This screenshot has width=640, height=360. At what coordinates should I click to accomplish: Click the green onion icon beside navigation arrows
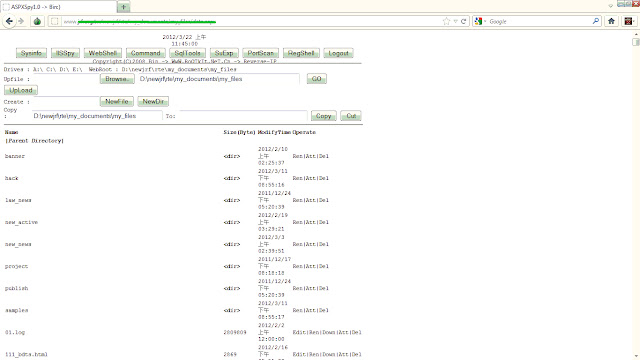click(37, 21)
